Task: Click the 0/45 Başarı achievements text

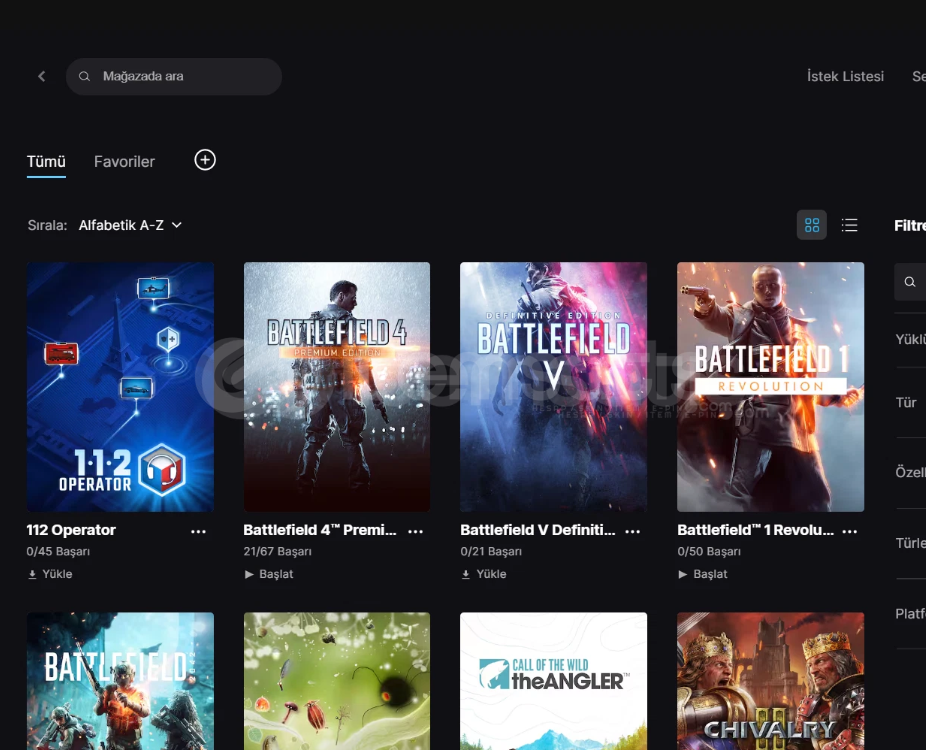Action: coord(58,551)
